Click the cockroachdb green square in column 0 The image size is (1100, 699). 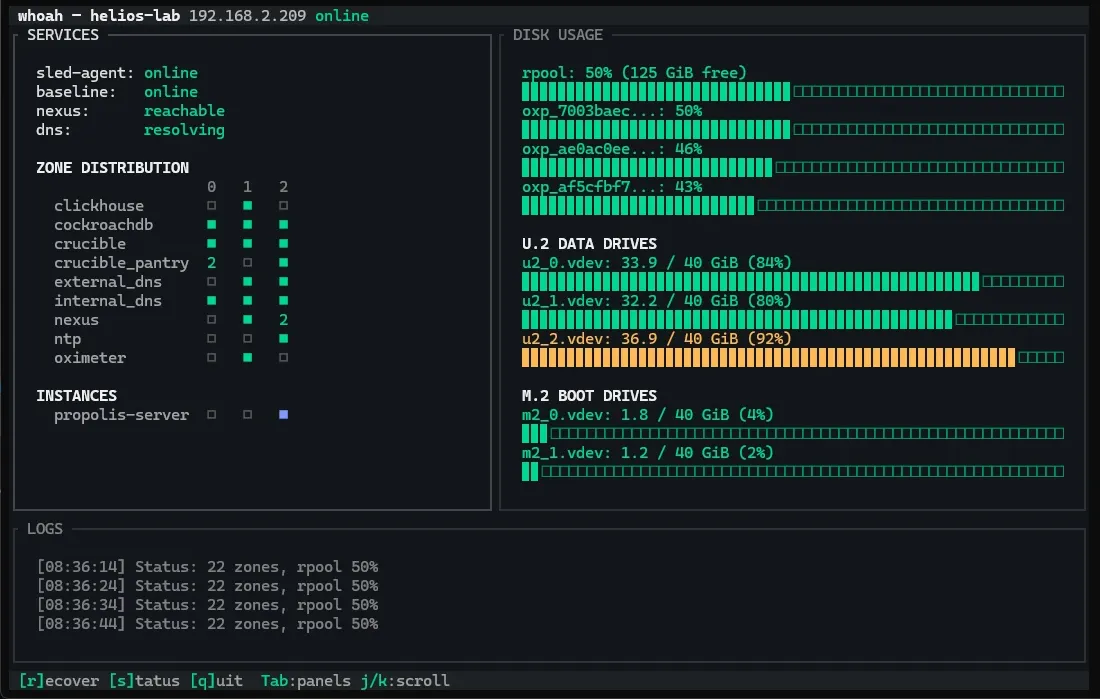212,225
